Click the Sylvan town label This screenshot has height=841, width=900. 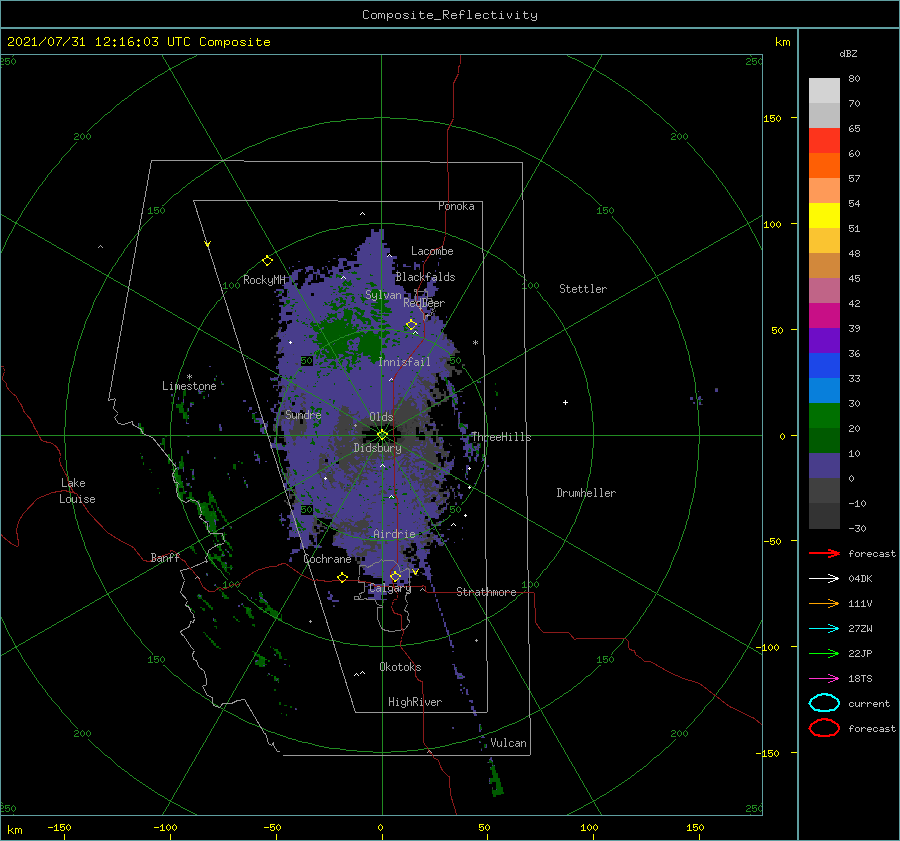pyautogui.click(x=383, y=295)
